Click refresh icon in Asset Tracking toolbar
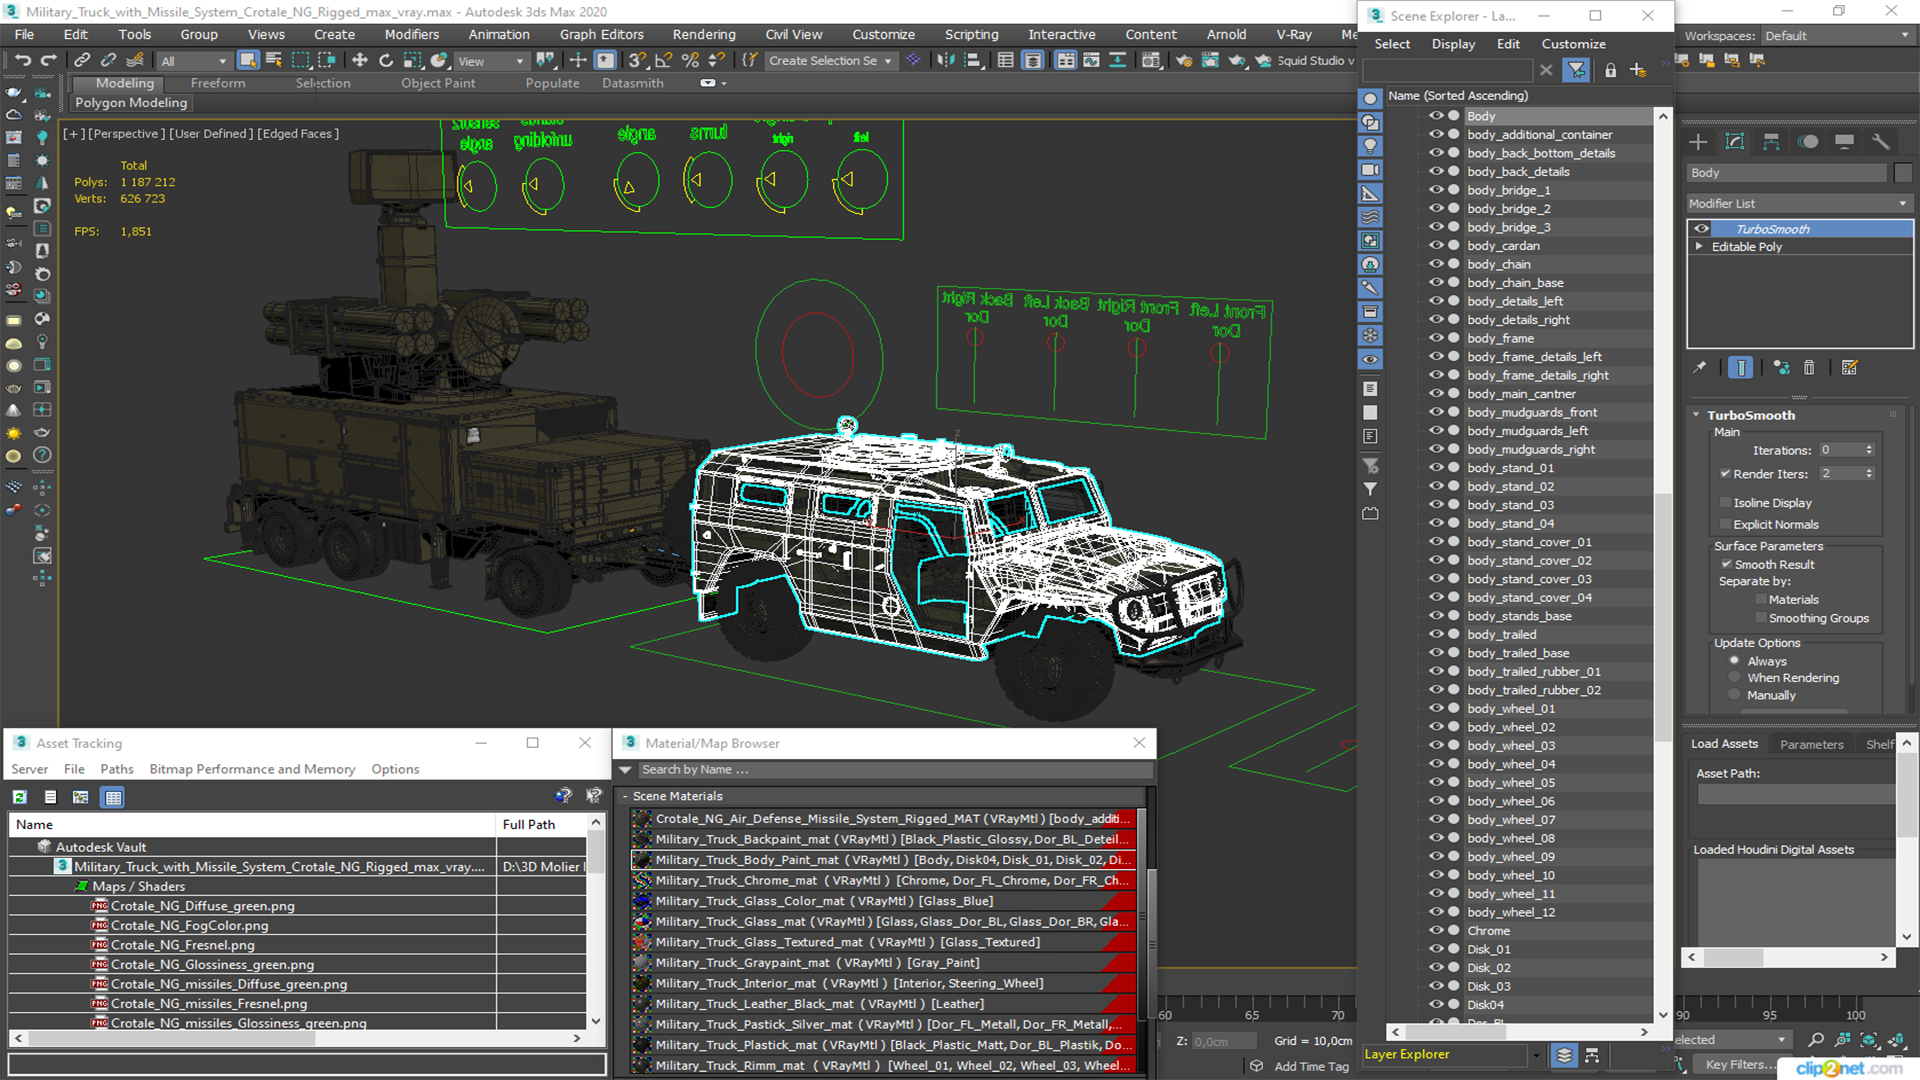 click(x=20, y=797)
